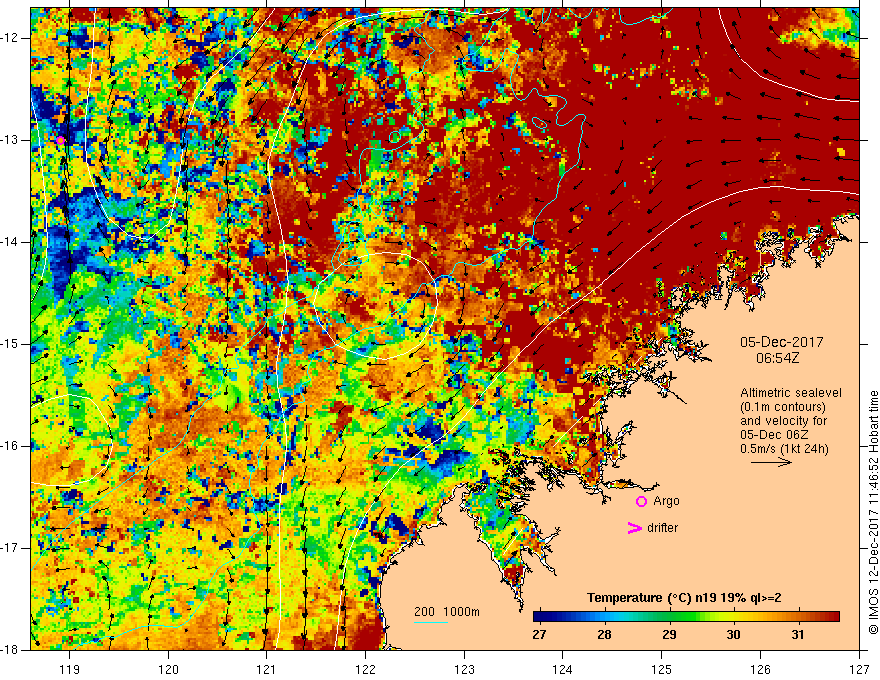Image resolution: width=880 pixels, height=680 pixels.
Task: Click the '28' color bar tick label
Action: 604,635
